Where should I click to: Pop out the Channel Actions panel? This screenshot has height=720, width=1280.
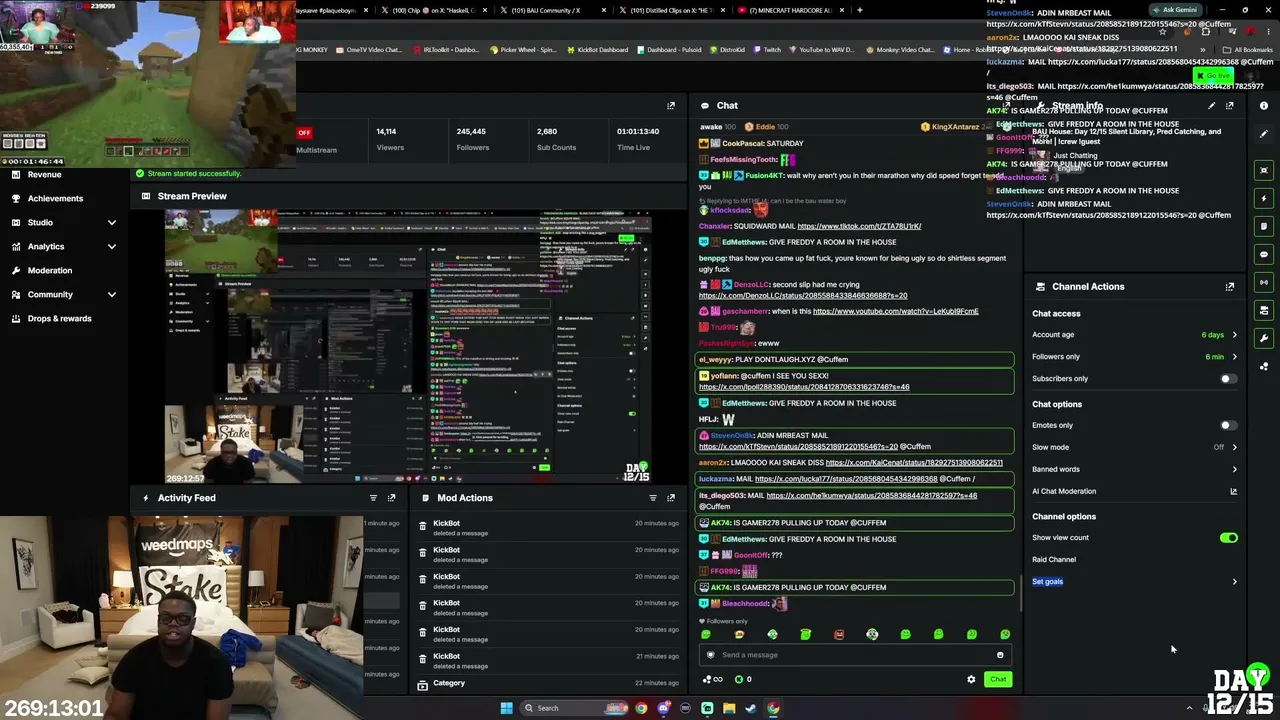point(1230,287)
